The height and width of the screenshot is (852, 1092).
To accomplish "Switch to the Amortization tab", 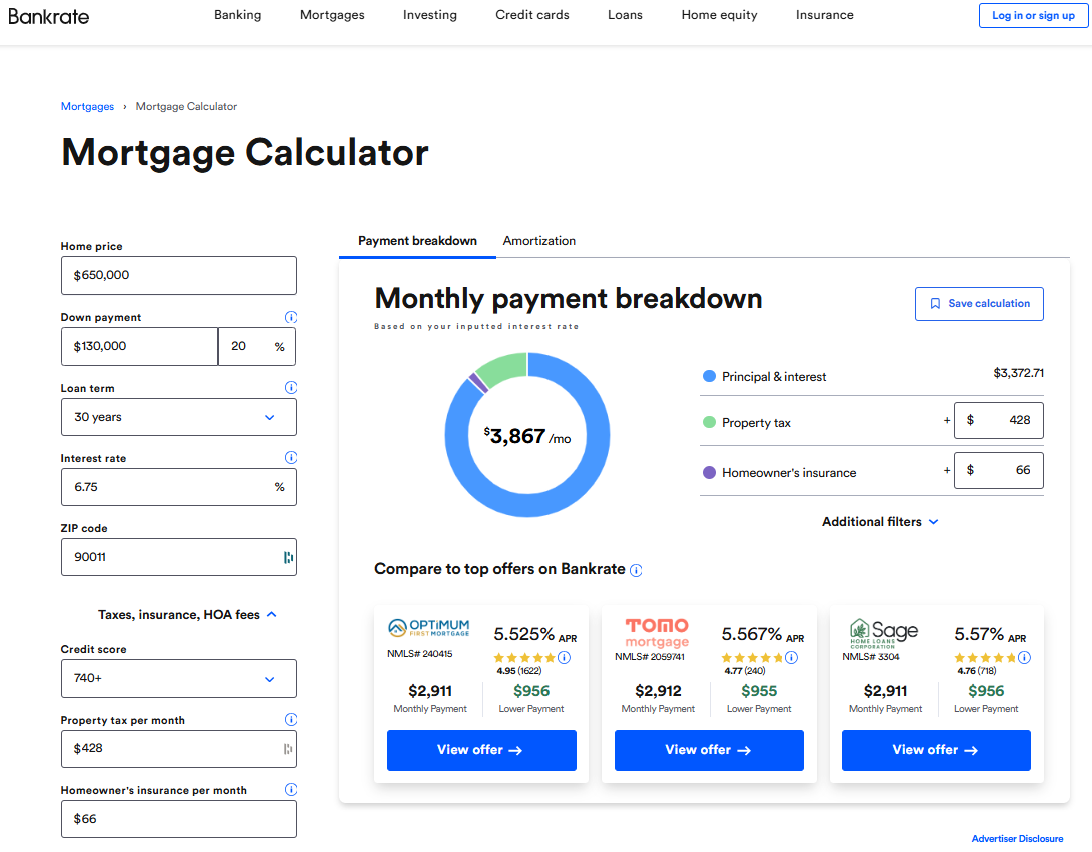I will 539,241.
